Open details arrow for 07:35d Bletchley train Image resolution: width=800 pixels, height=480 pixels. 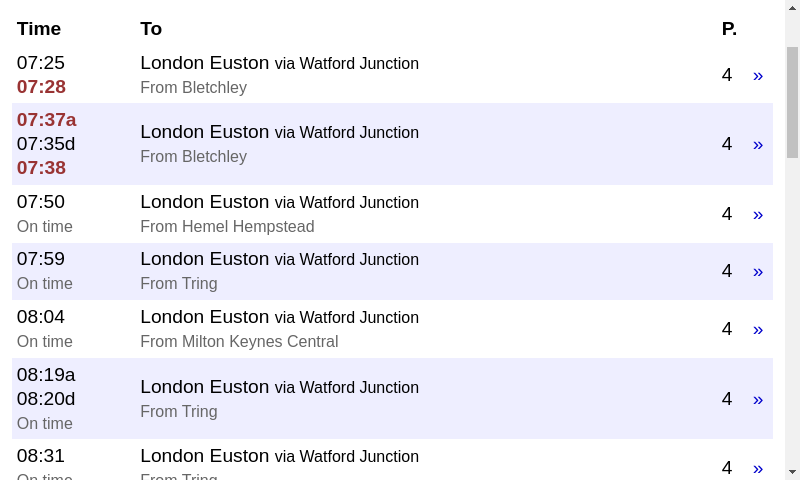(758, 144)
